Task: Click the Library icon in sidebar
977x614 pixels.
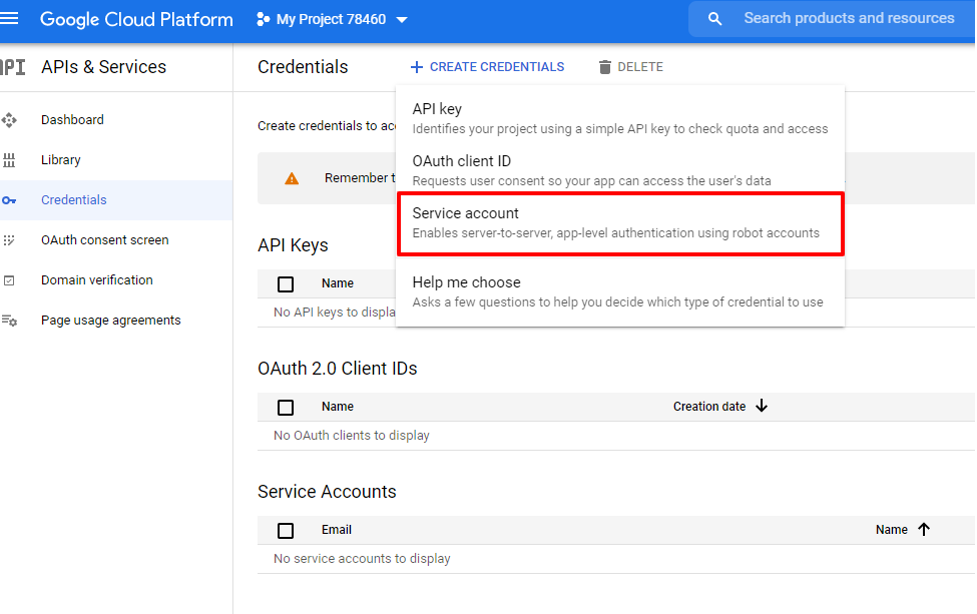Action: (x=9, y=160)
